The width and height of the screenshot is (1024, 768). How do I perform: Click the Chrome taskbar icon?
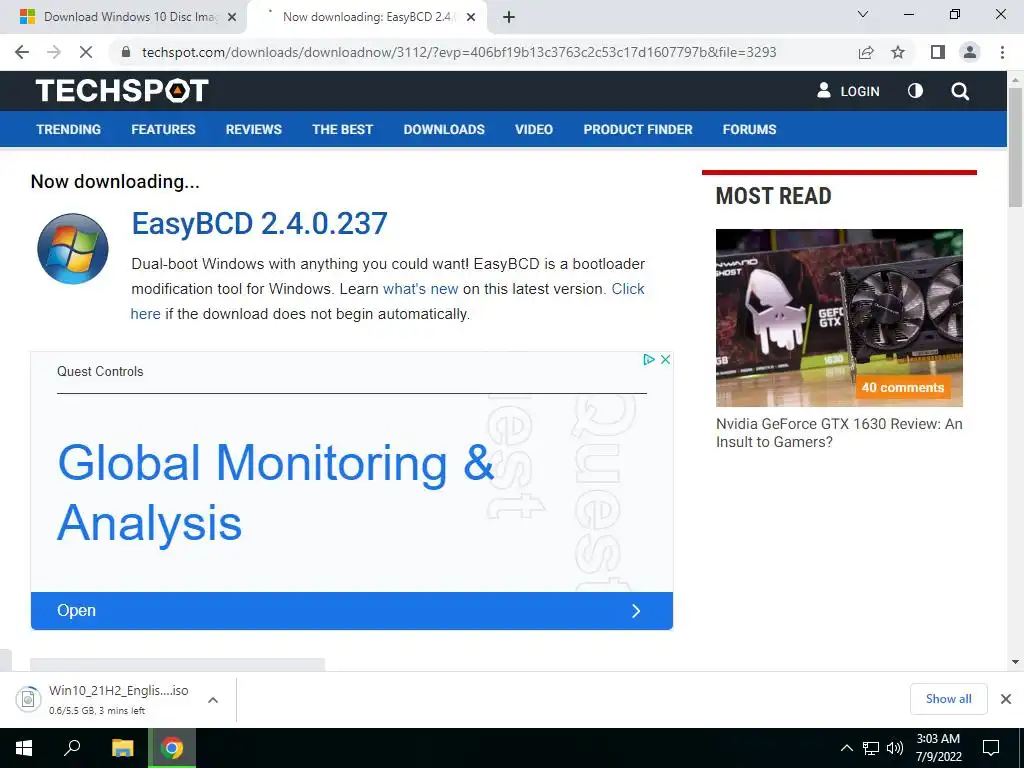172,748
